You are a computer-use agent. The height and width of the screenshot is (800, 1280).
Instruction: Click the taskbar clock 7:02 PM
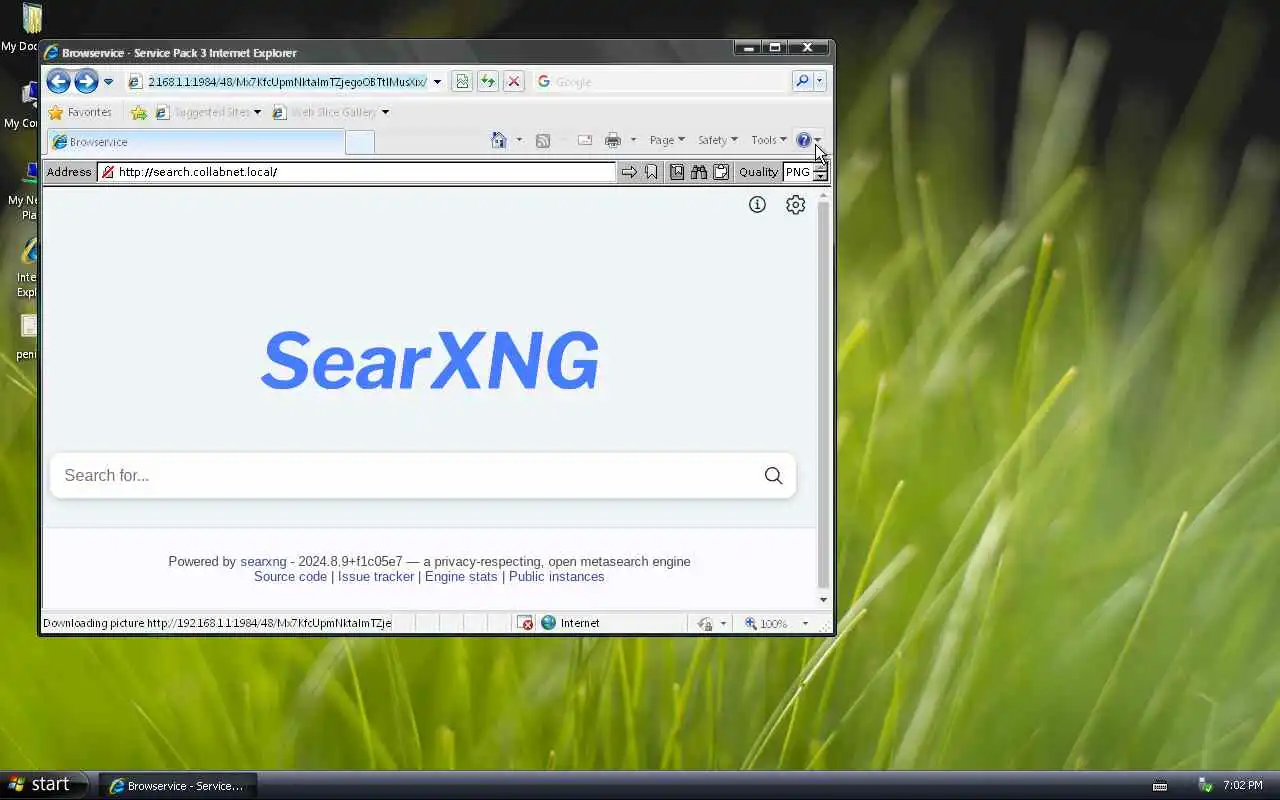coord(1243,786)
